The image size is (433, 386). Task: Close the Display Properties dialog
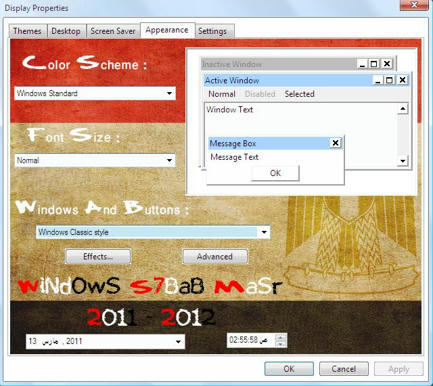(414, 5)
